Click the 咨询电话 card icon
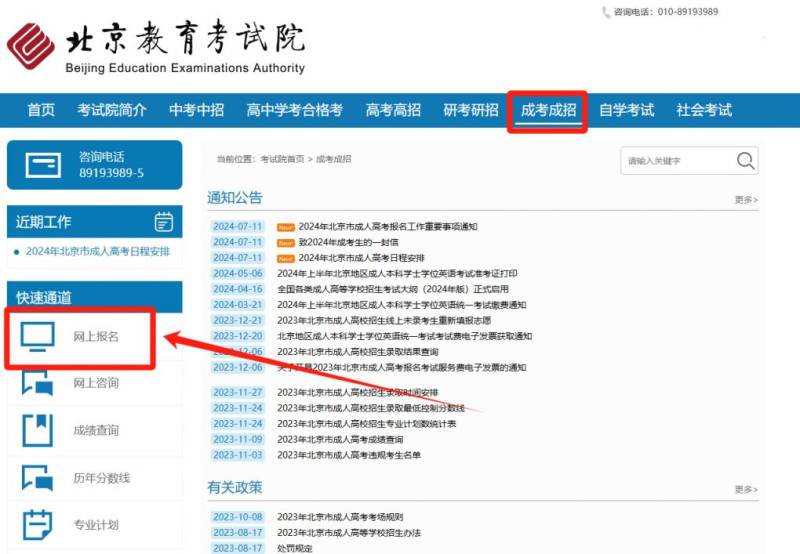Screen dimensions: 800x554 (42, 165)
